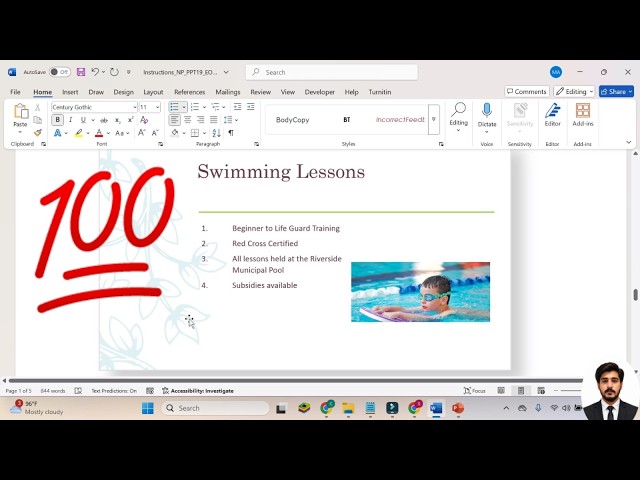640x480 pixels.
Task: Apply the yellow text highlight color
Action: point(78,133)
